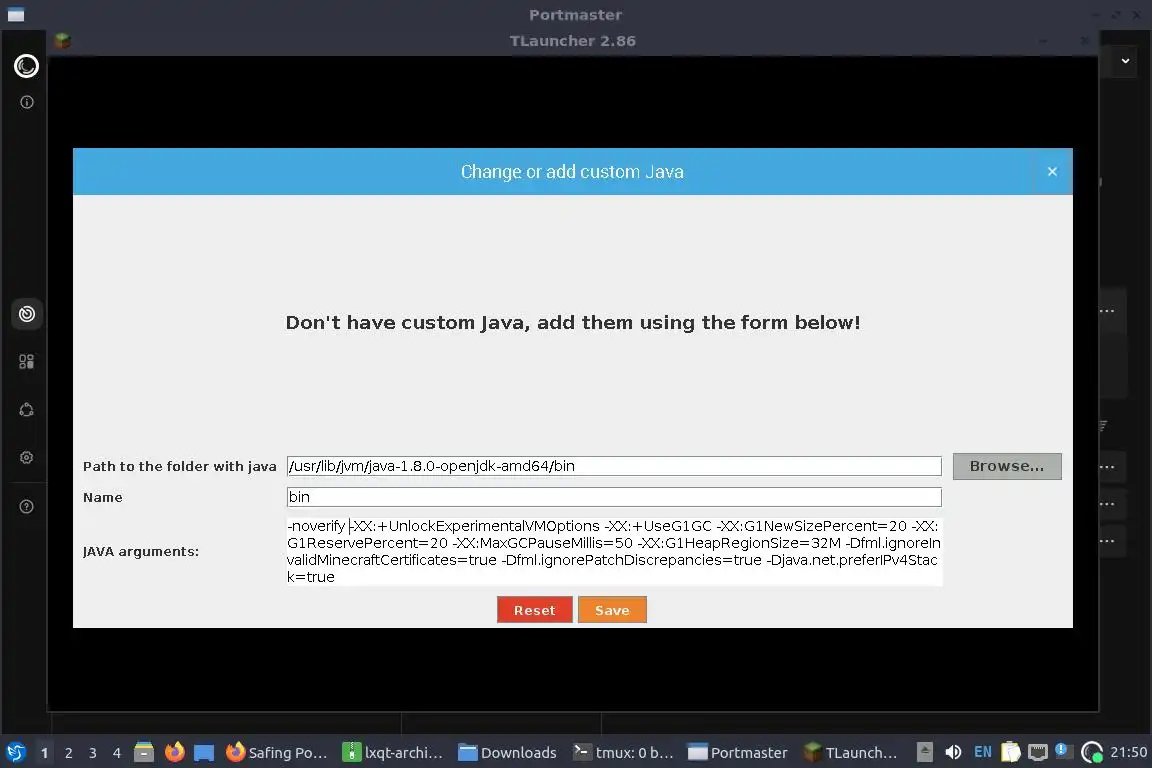Click the Portmaster window menu icon
This screenshot has width=1152, height=768.
coord(15,15)
